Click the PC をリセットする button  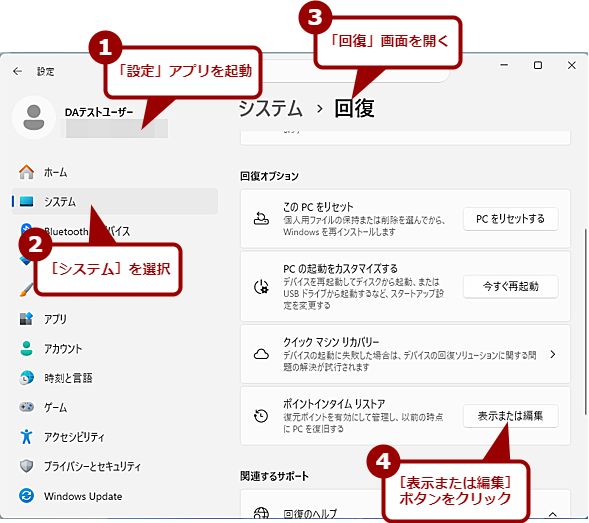(510, 219)
